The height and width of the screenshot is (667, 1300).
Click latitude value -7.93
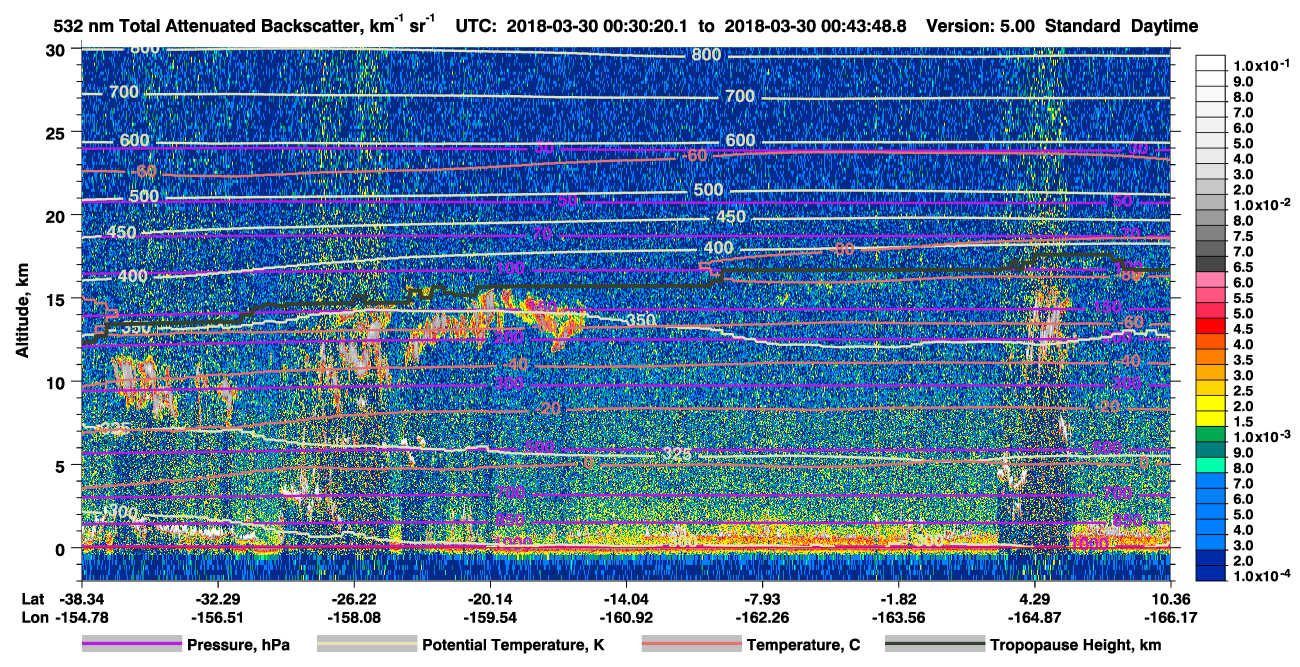click(x=762, y=598)
